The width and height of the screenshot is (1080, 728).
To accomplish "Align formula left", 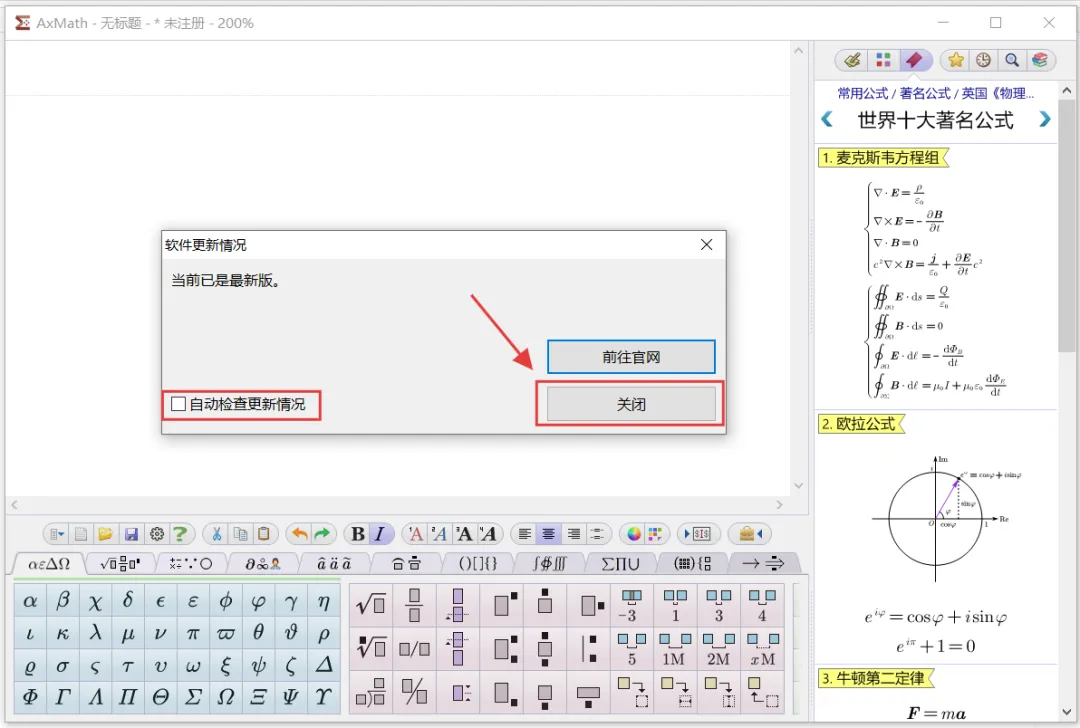I will pos(525,534).
